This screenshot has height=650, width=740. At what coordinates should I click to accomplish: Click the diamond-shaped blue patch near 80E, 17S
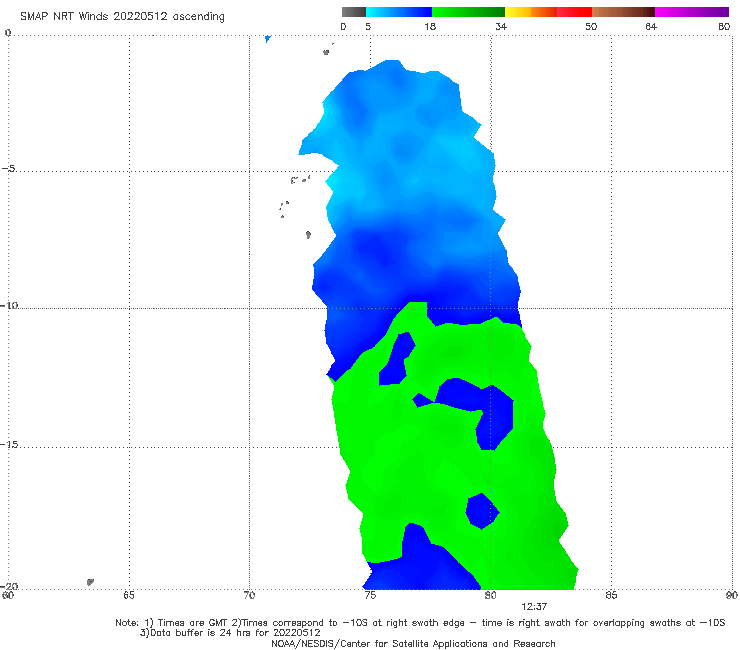[x=482, y=511]
